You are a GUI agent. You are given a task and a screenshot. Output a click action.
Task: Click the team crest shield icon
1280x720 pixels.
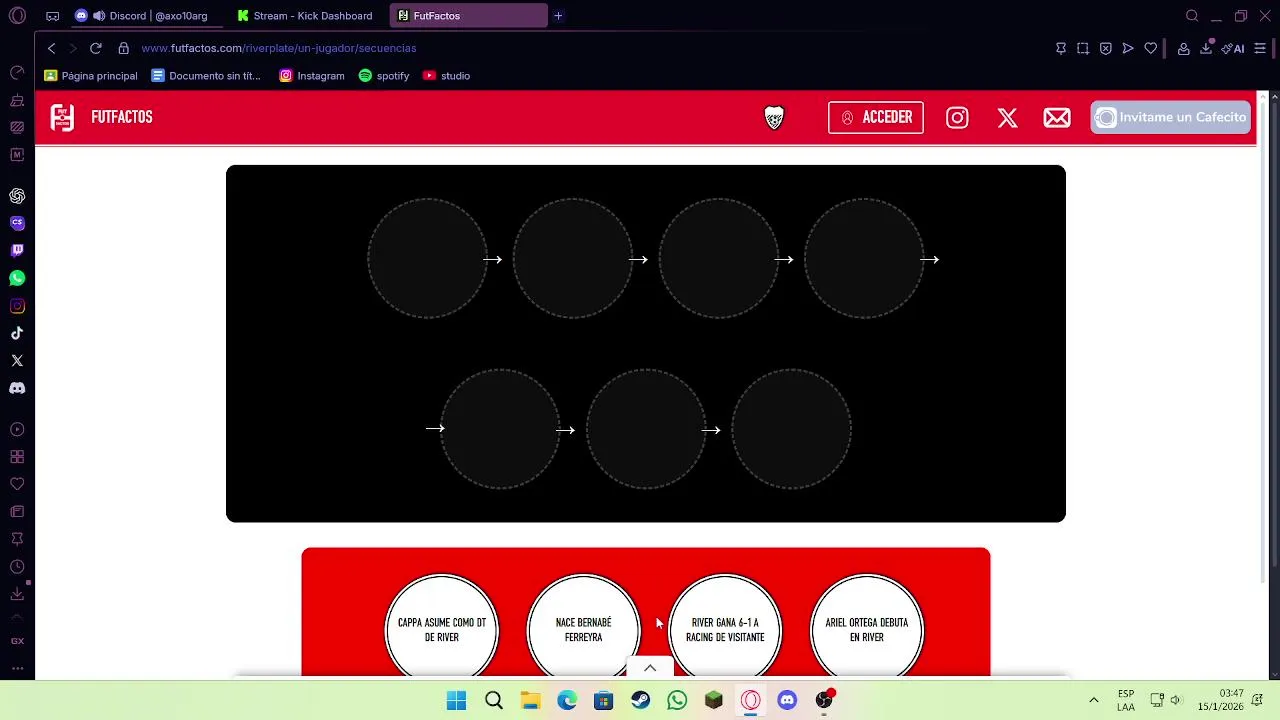(x=774, y=118)
